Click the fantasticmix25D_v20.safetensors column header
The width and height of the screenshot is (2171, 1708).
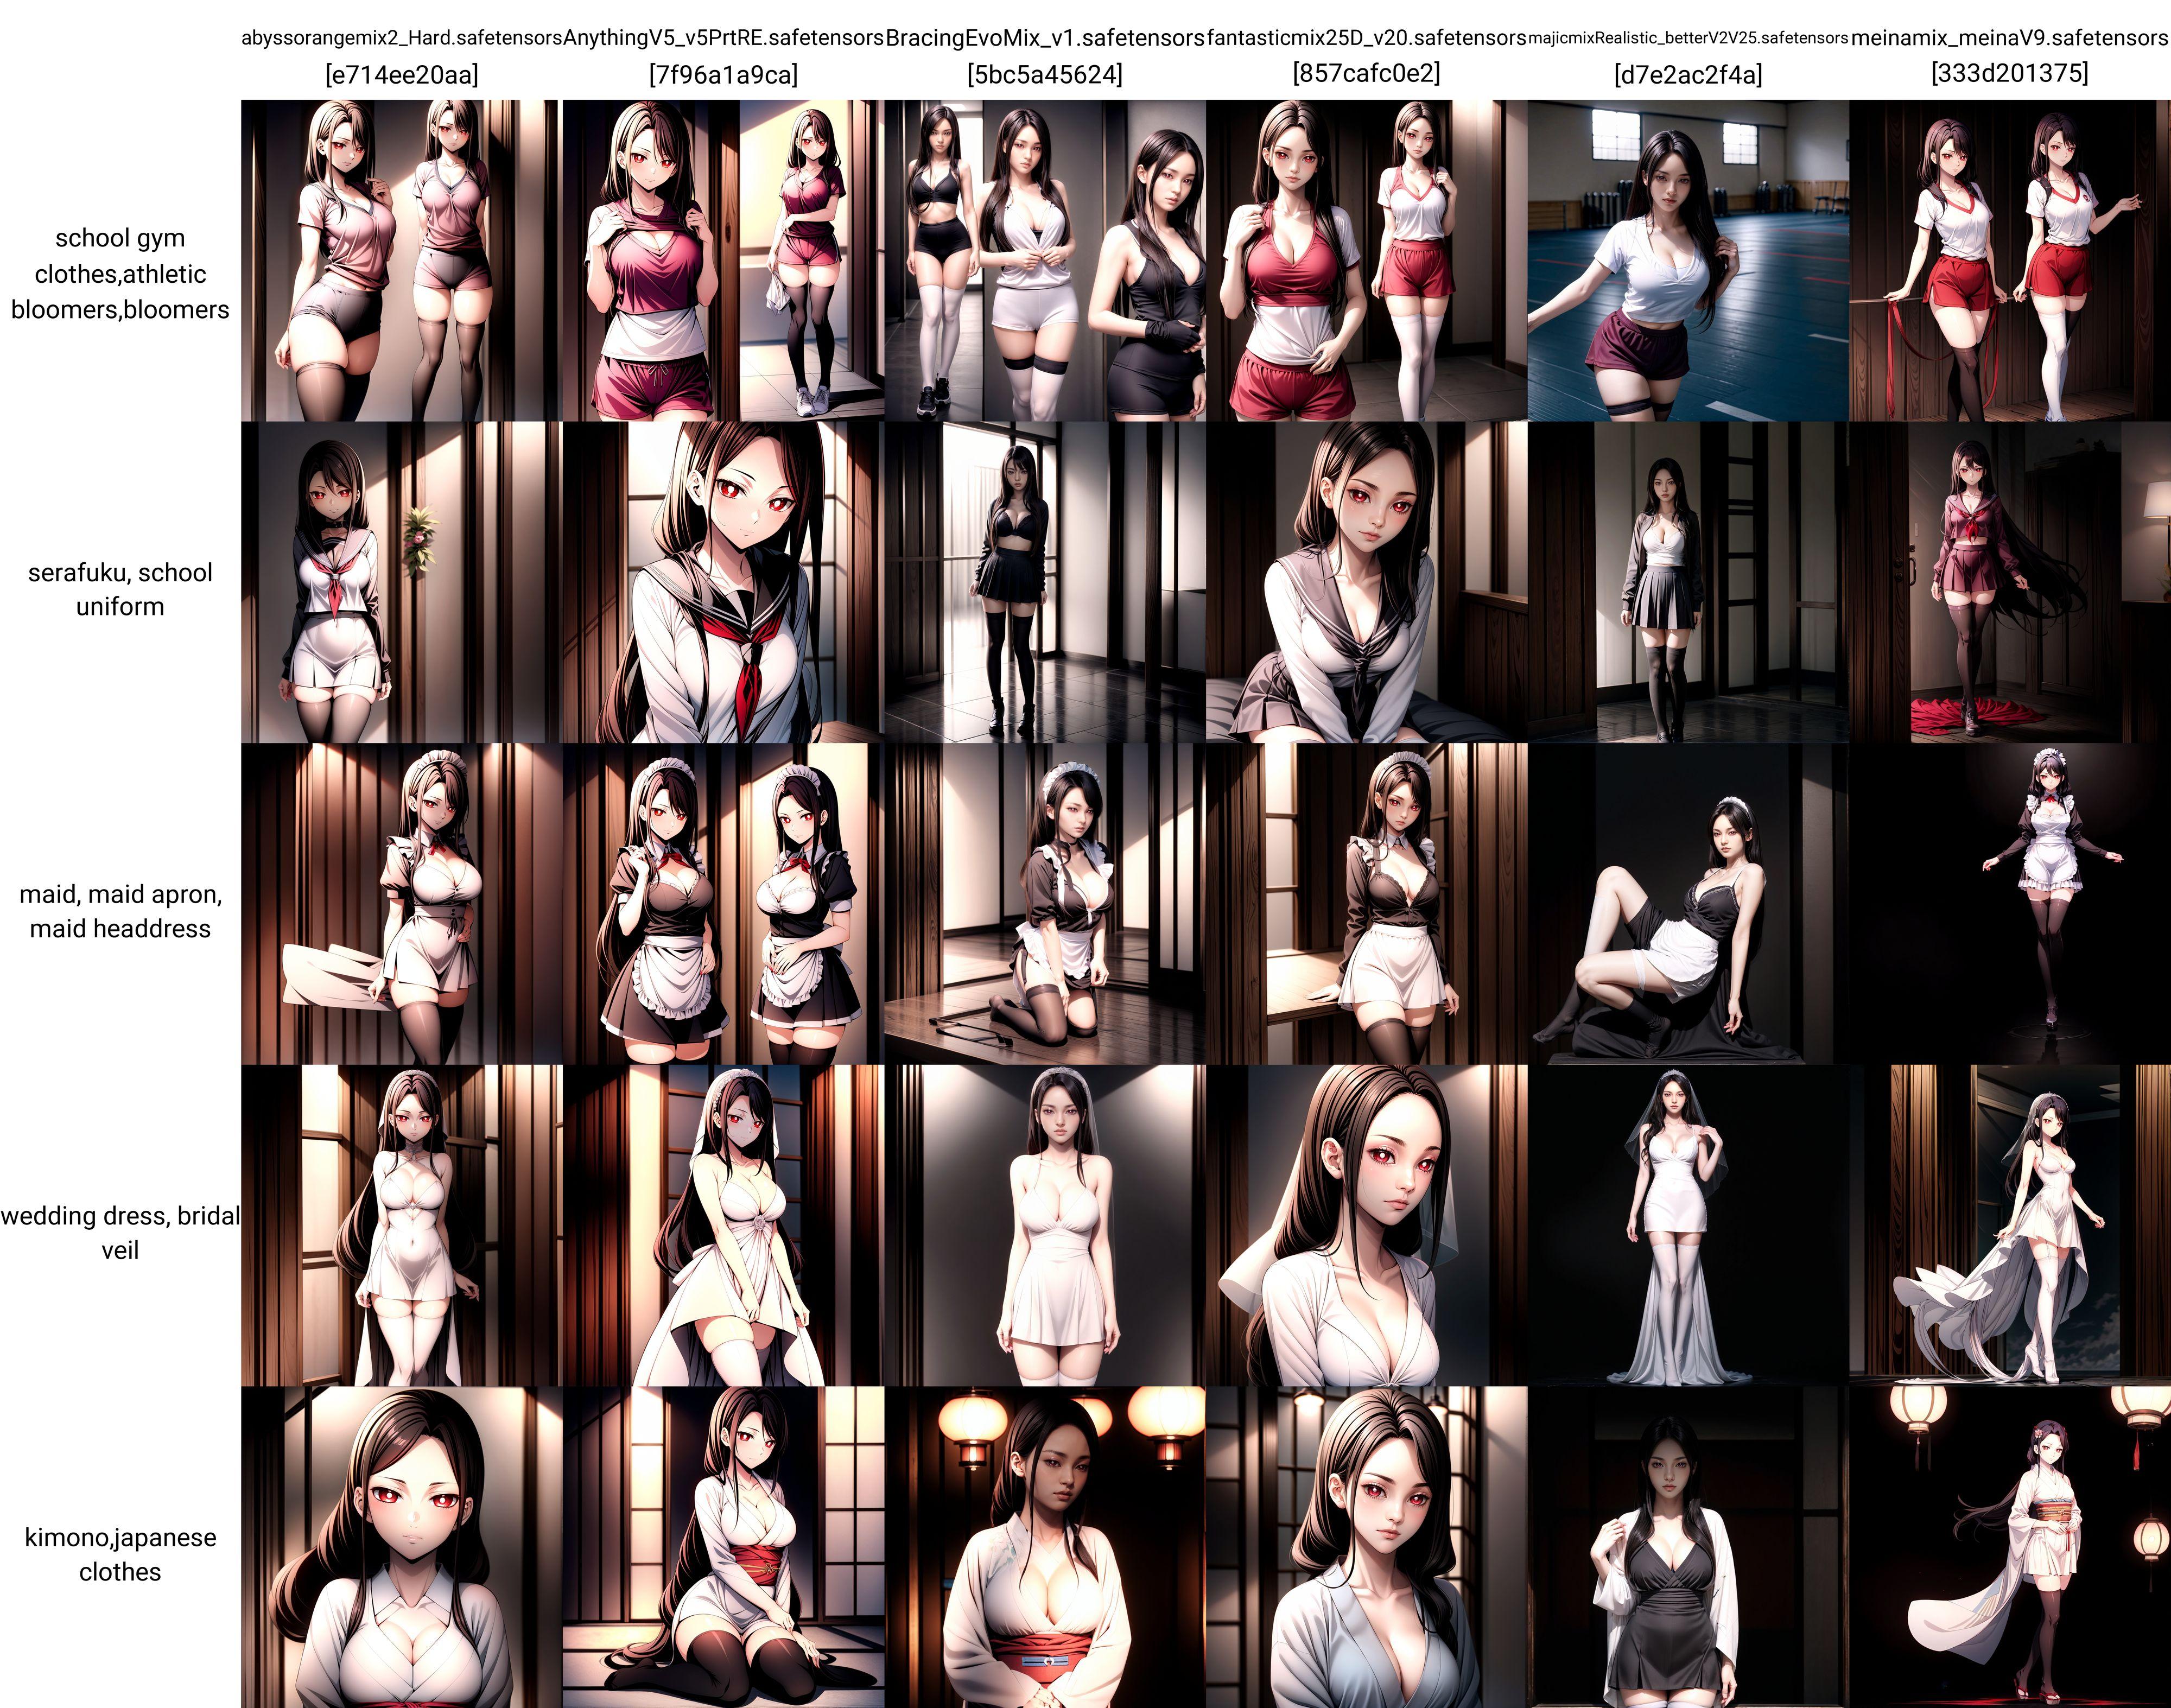tap(1366, 39)
